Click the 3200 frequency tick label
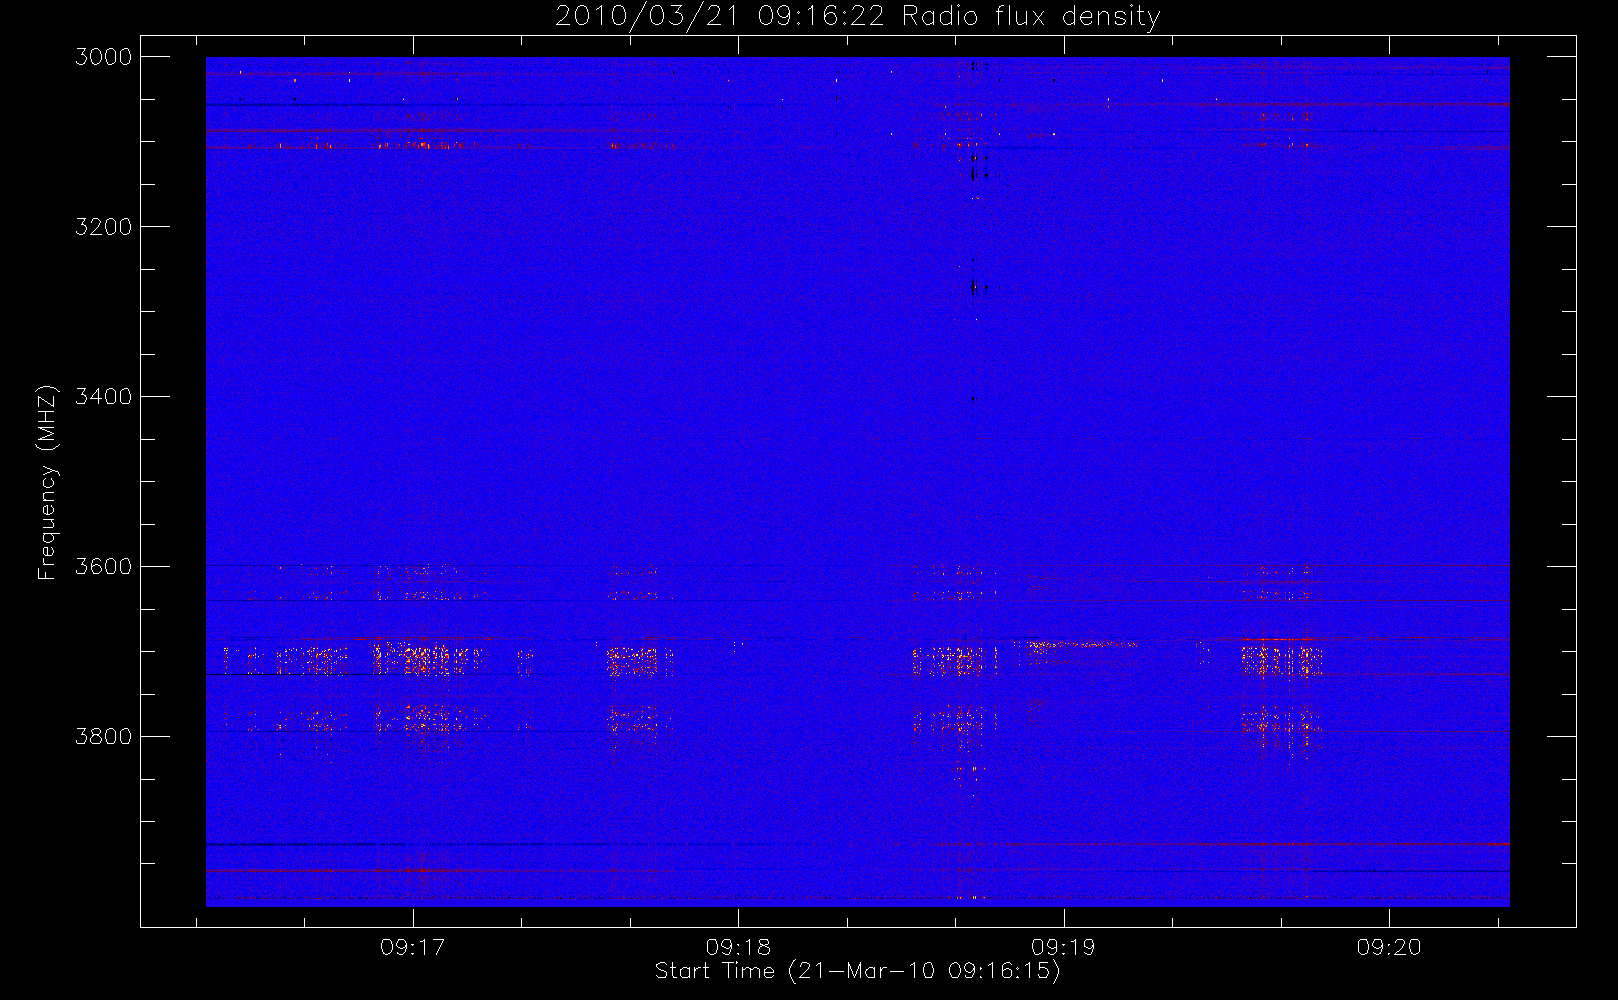The image size is (1618, 1000). pos(104,227)
